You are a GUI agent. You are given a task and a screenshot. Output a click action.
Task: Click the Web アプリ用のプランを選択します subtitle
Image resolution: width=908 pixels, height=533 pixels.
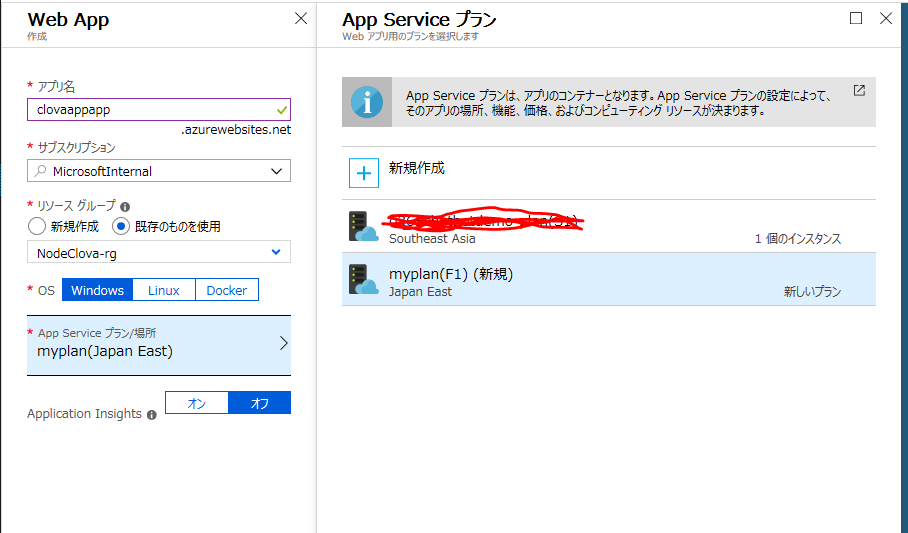click(411, 36)
